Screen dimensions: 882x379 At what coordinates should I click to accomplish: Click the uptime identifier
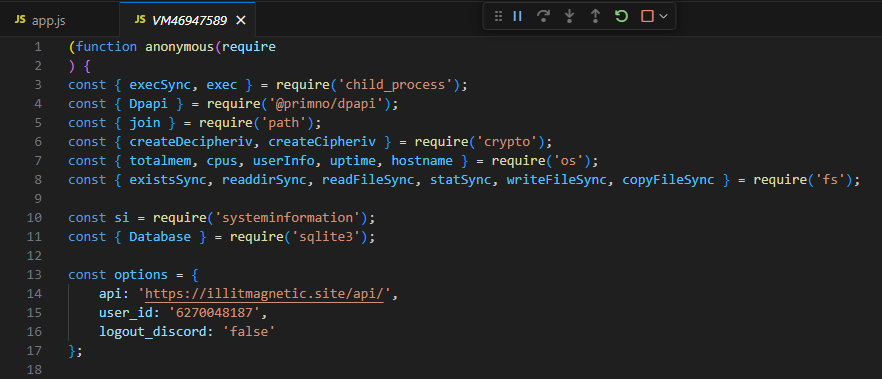pyautogui.click(x=352, y=161)
